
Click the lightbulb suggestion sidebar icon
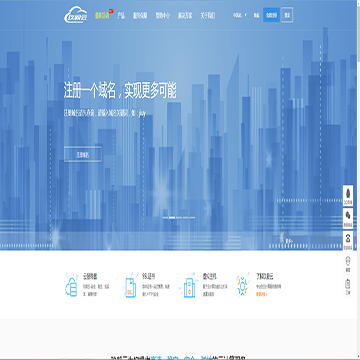(x=348, y=263)
